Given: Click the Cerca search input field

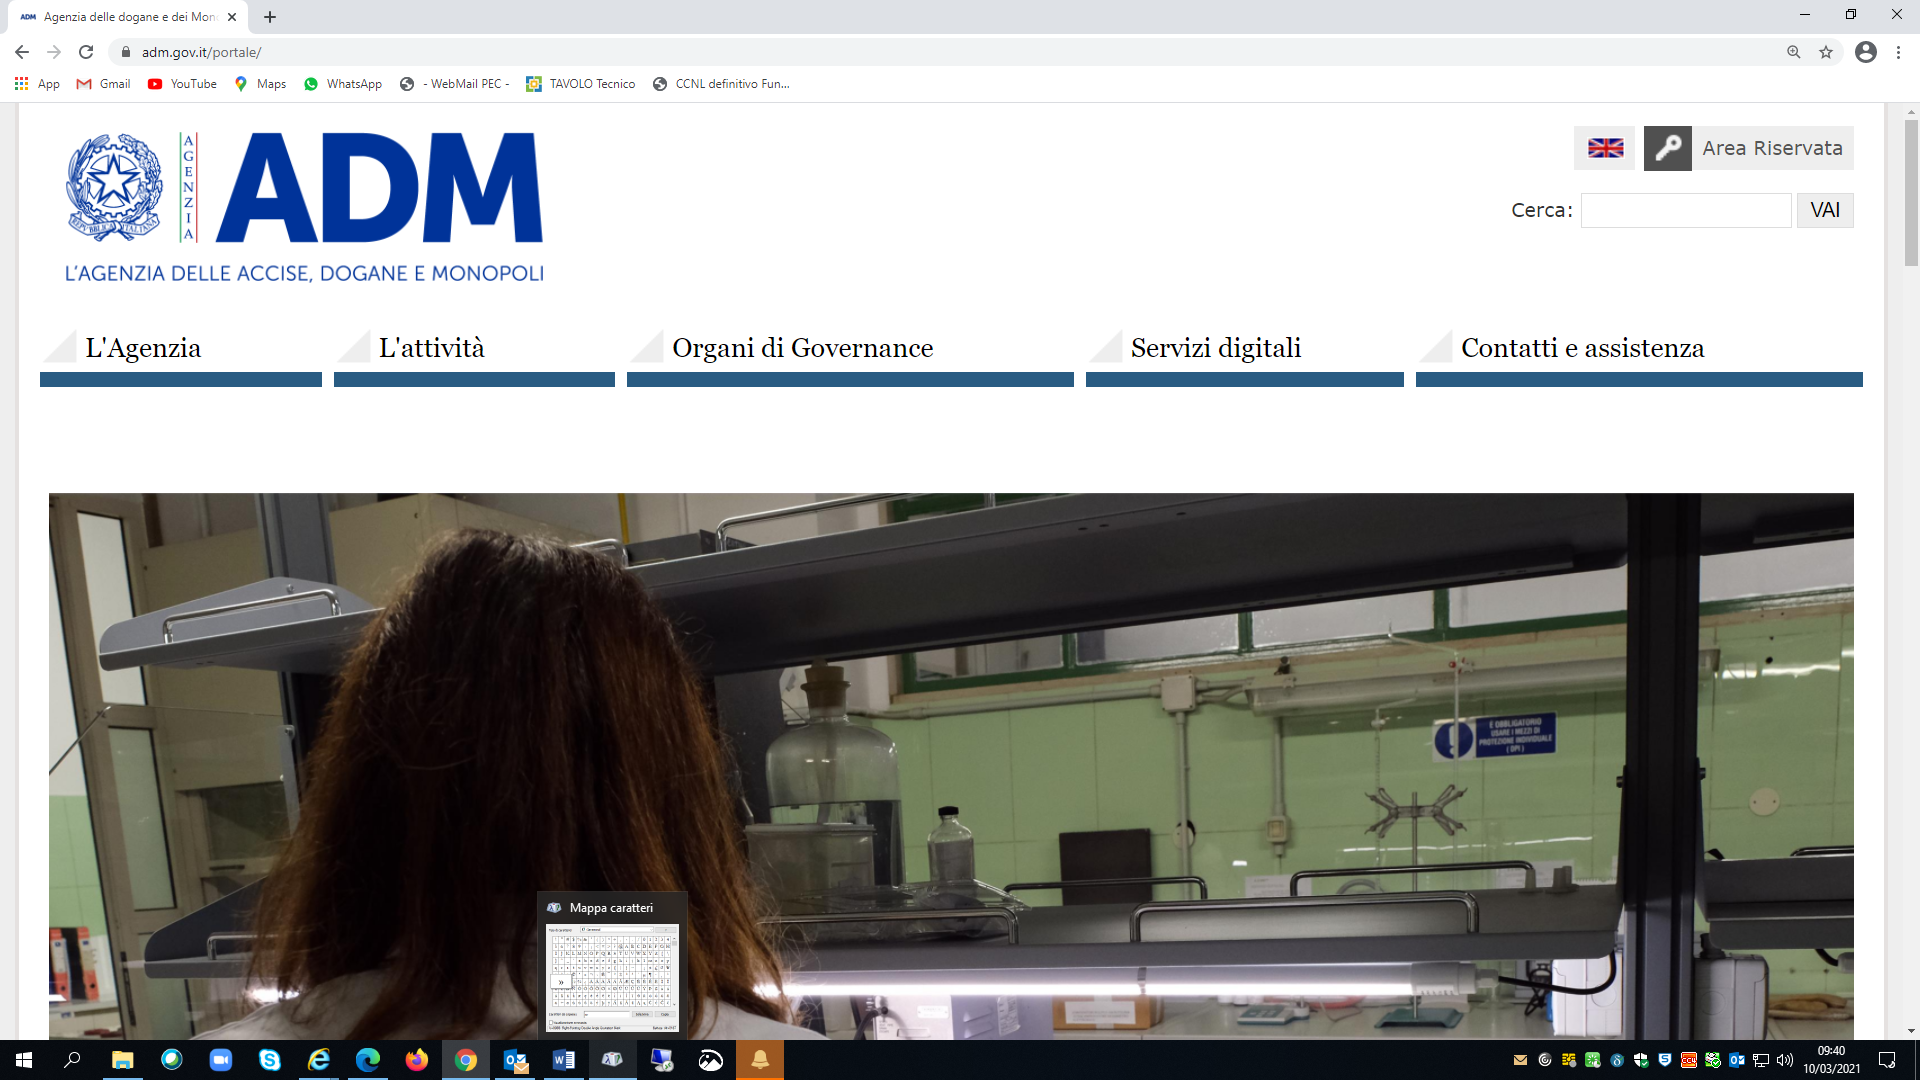Looking at the screenshot, I should (x=1685, y=210).
